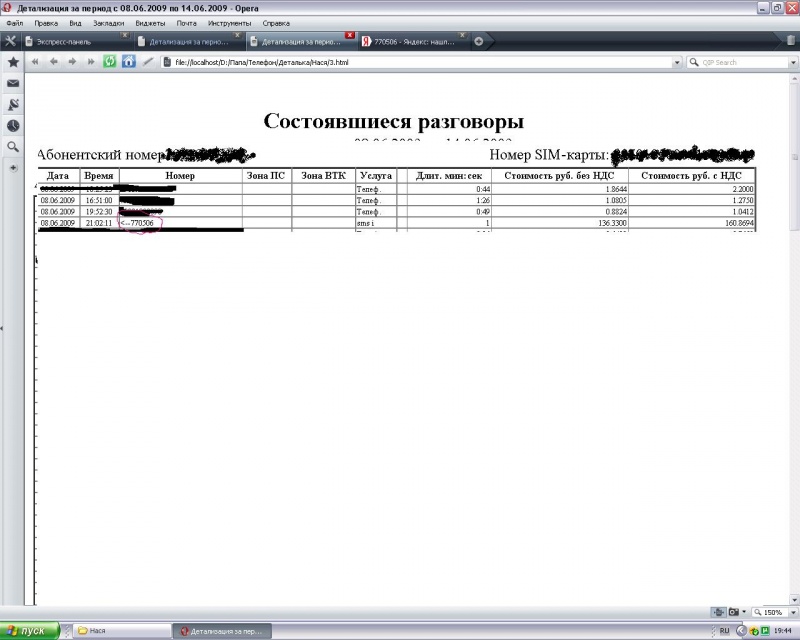Switch to the Экспресс-панель tab
The width and height of the screenshot is (800, 640).
point(75,42)
